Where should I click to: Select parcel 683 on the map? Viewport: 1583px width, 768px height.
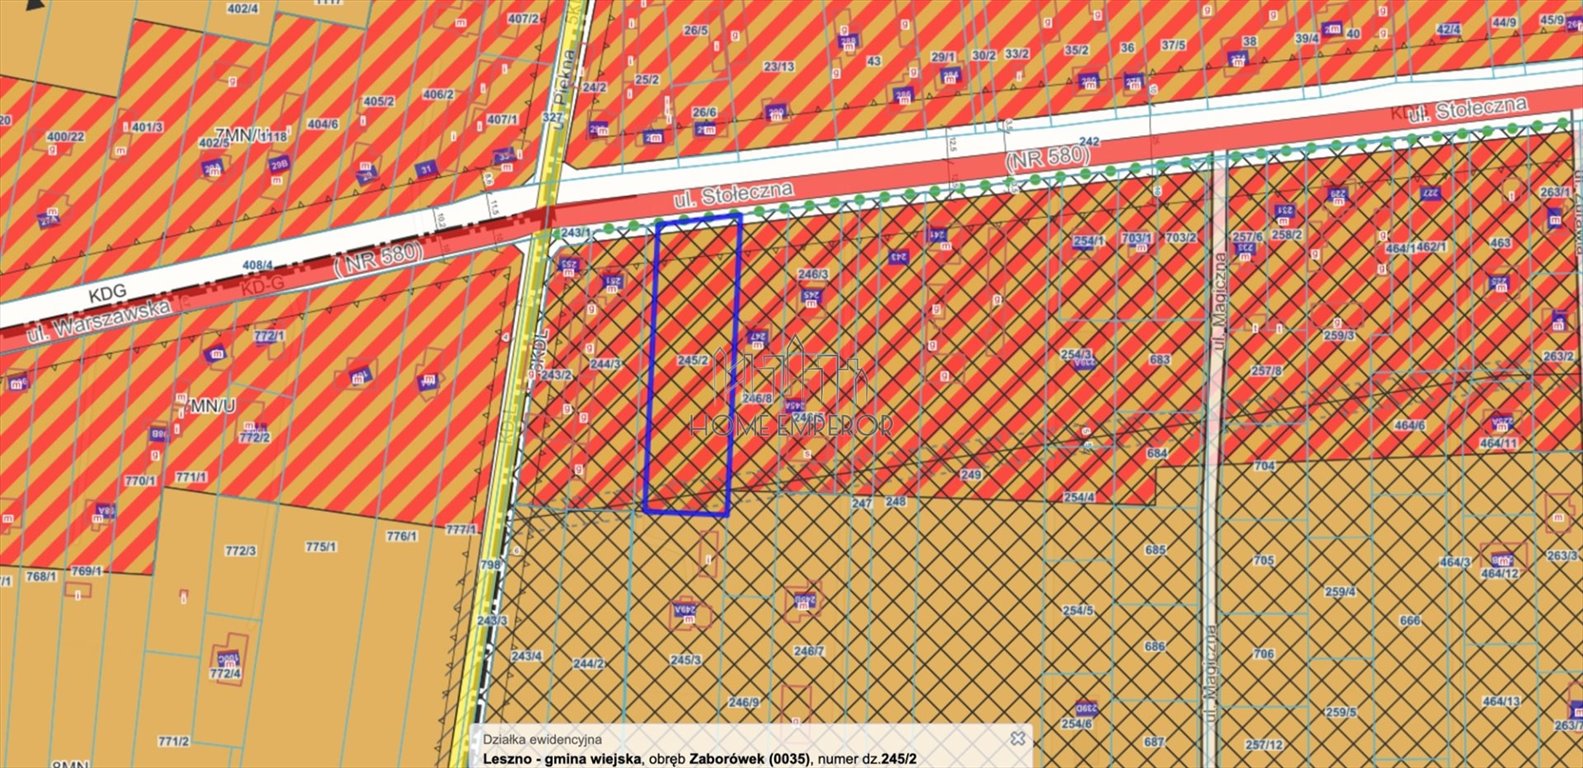(1159, 360)
